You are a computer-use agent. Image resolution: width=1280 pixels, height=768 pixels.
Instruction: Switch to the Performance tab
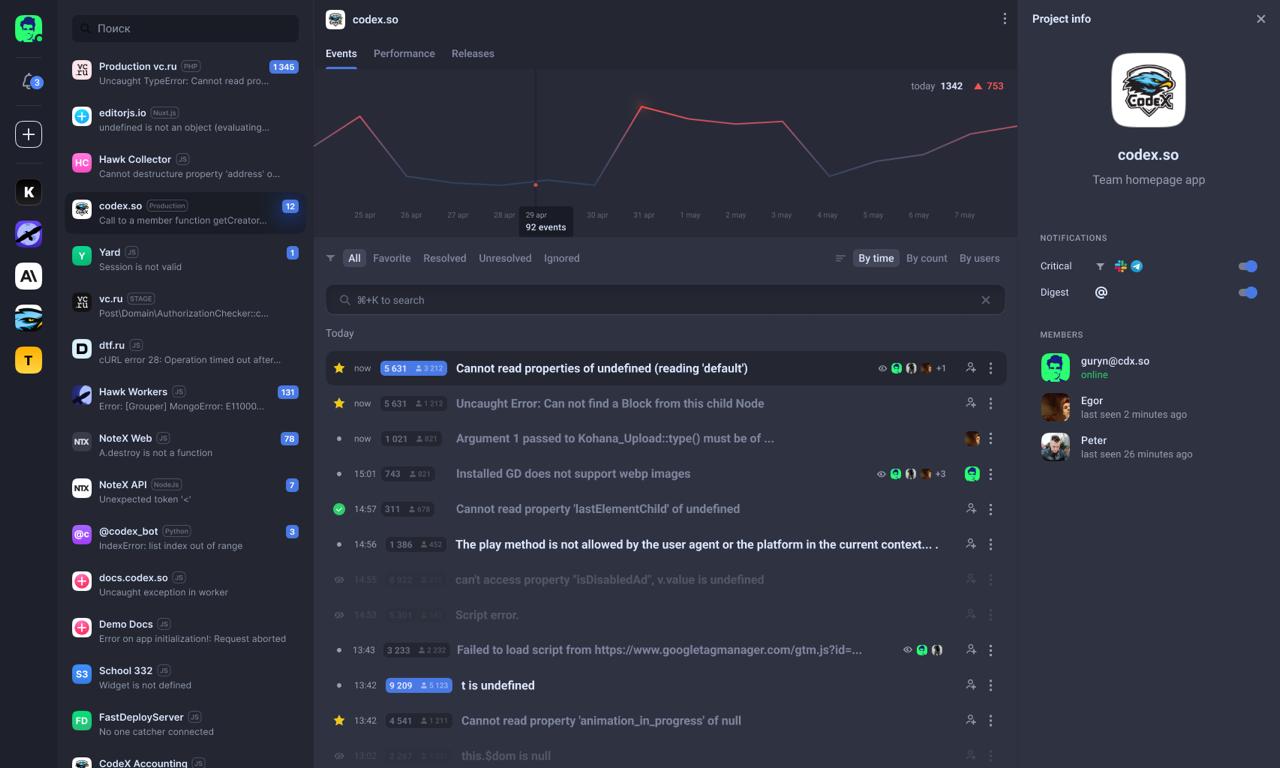404,54
